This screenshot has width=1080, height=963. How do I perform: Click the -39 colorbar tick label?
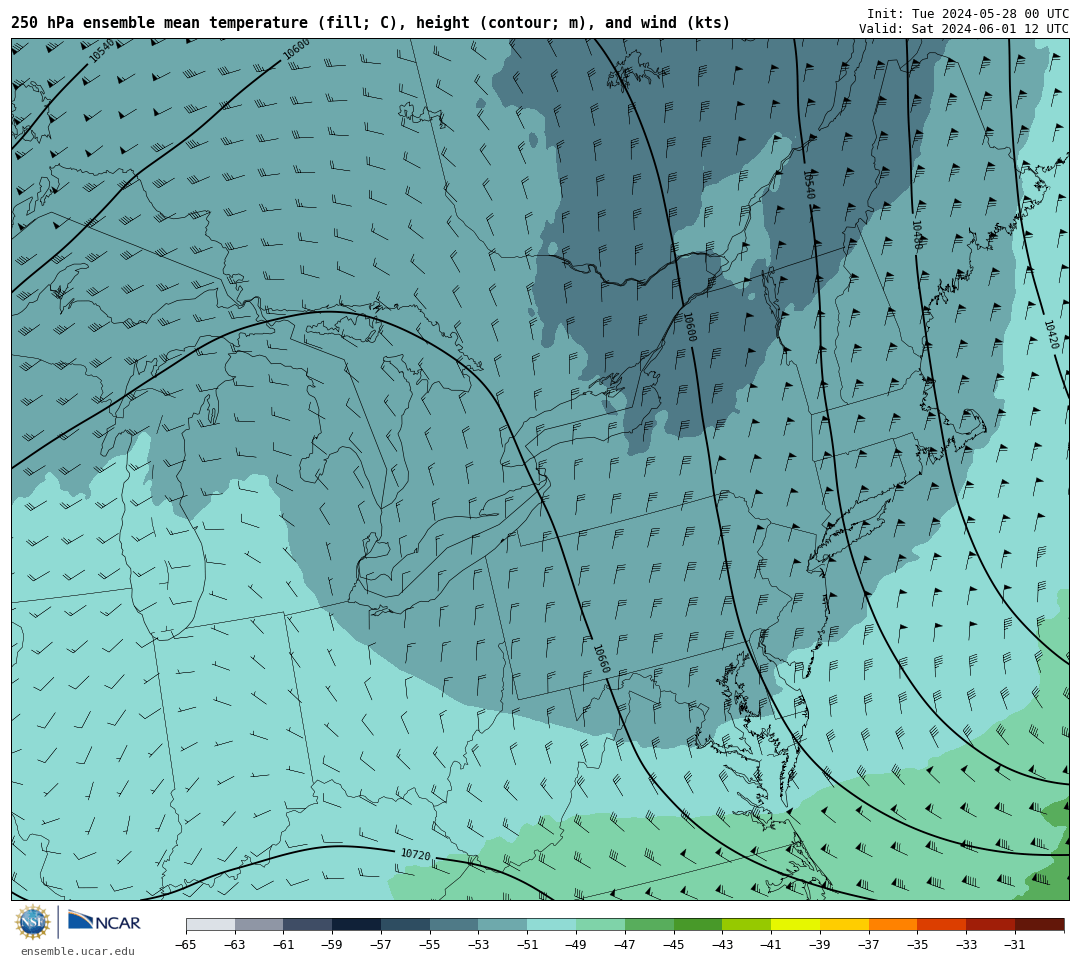[x=820, y=945]
